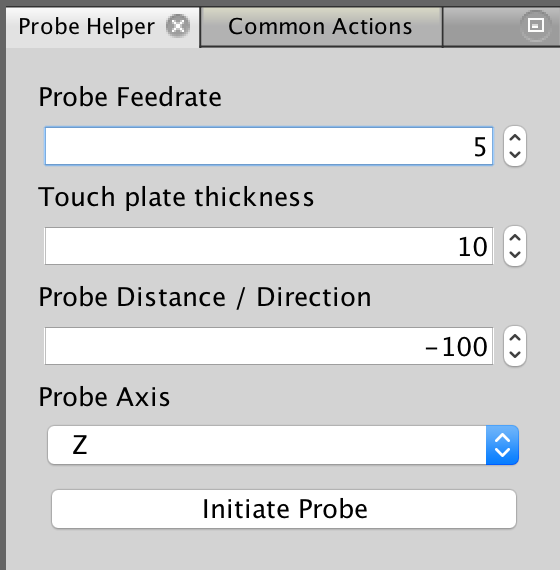Switch to the Common Actions tab
560x570 pixels.
point(321,27)
